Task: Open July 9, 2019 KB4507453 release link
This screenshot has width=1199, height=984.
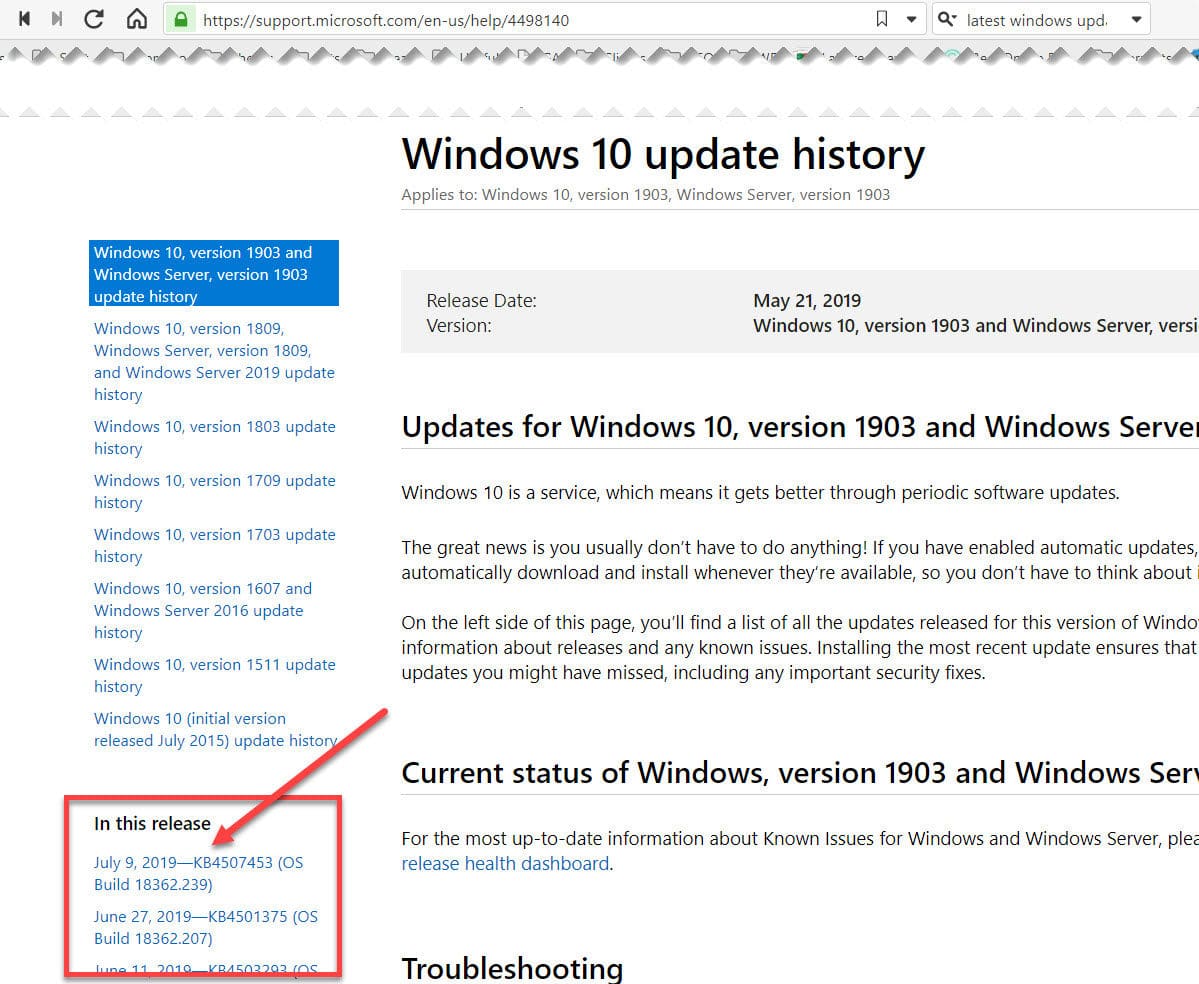Action: click(199, 873)
